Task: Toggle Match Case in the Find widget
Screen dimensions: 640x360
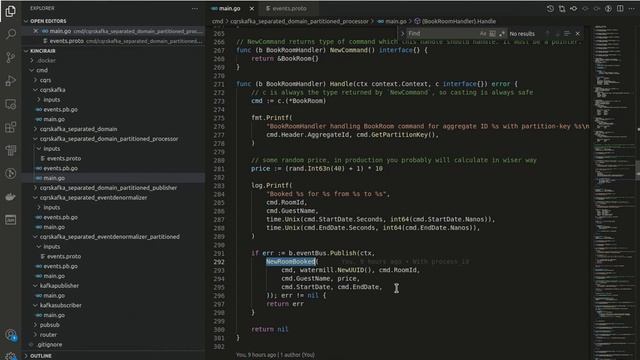Action: (483, 33)
